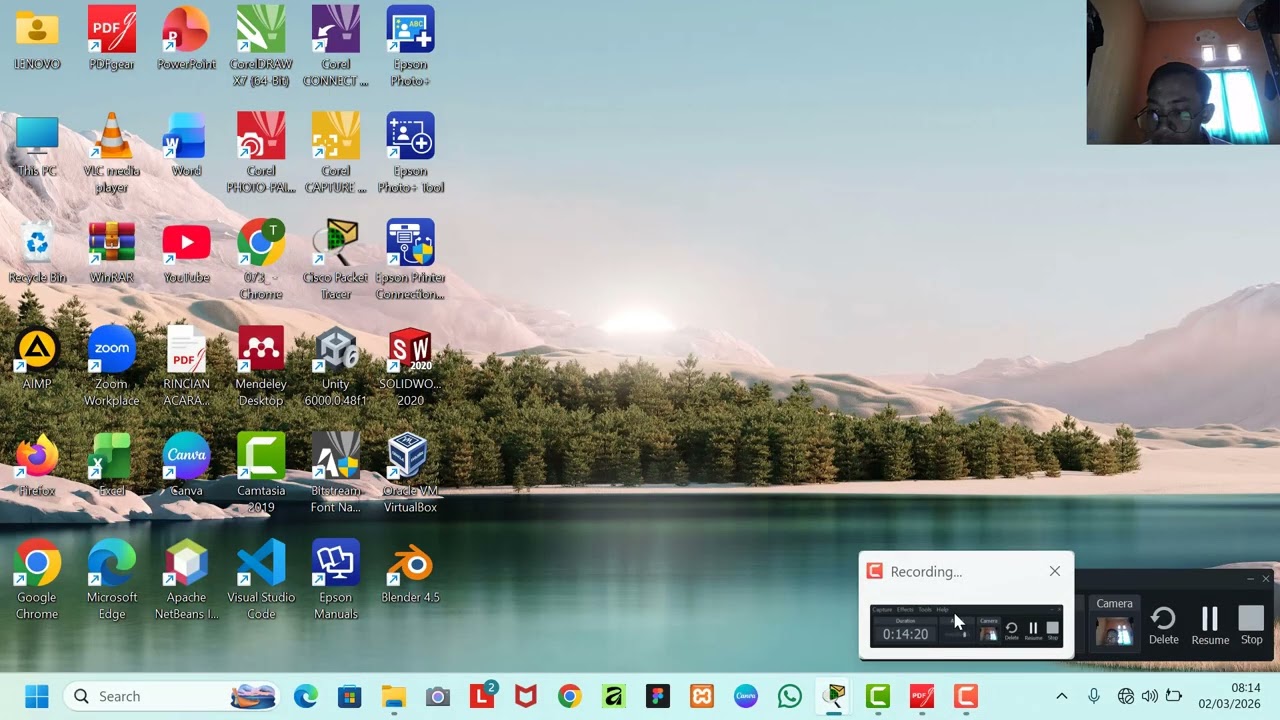
Task: Click the microphone icon in system tray
Action: pyautogui.click(x=1094, y=696)
